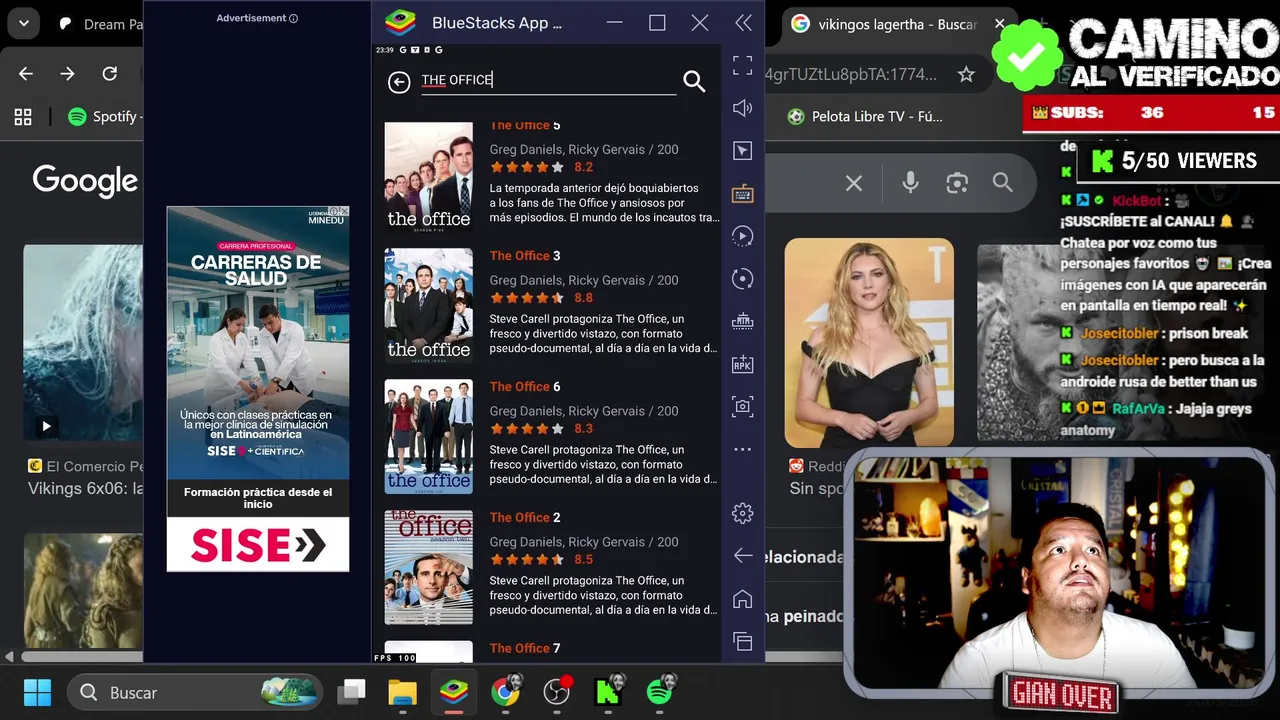Click the Chrome forward navigation arrow
Image resolution: width=1280 pixels, height=720 pixels.
67,74
